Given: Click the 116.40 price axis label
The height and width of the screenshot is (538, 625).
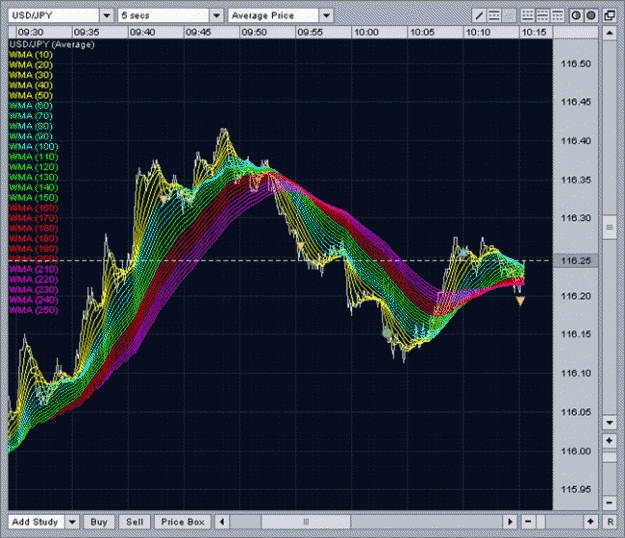Looking at the screenshot, I should click(x=576, y=141).
